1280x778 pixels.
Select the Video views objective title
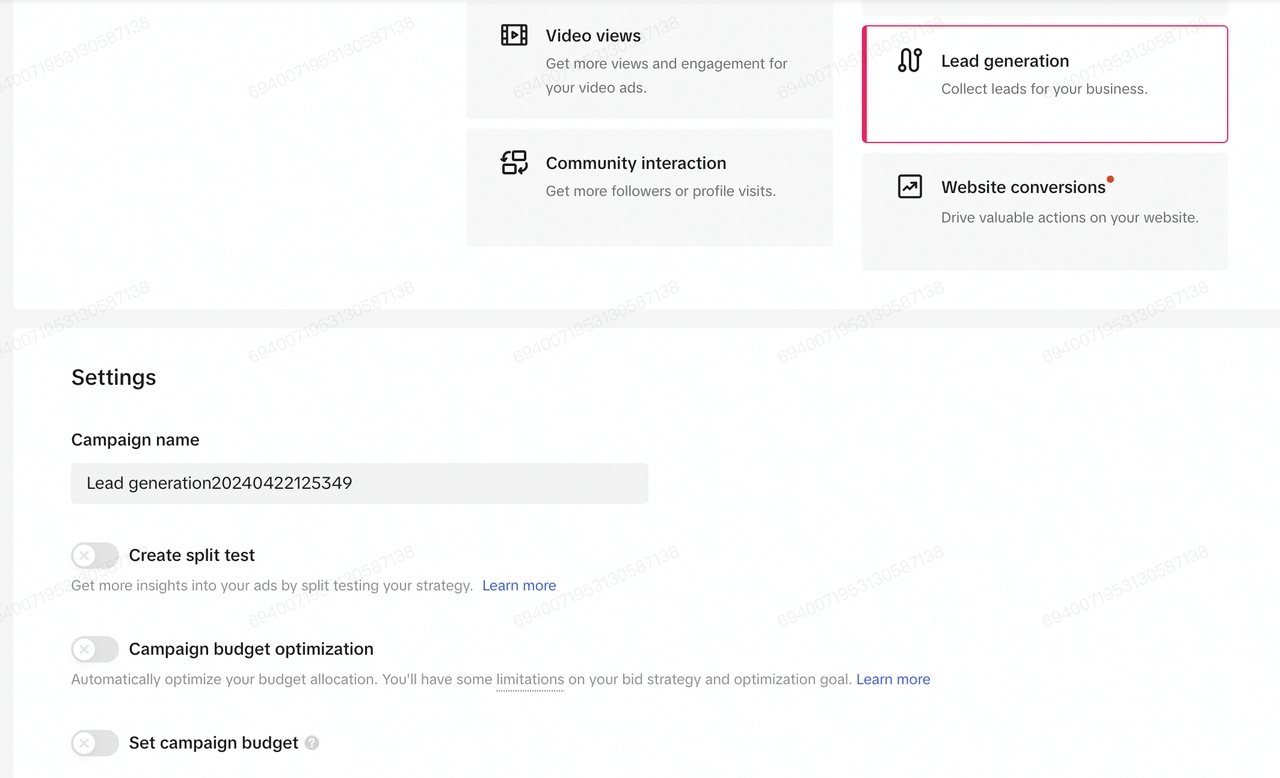(x=593, y=36)
